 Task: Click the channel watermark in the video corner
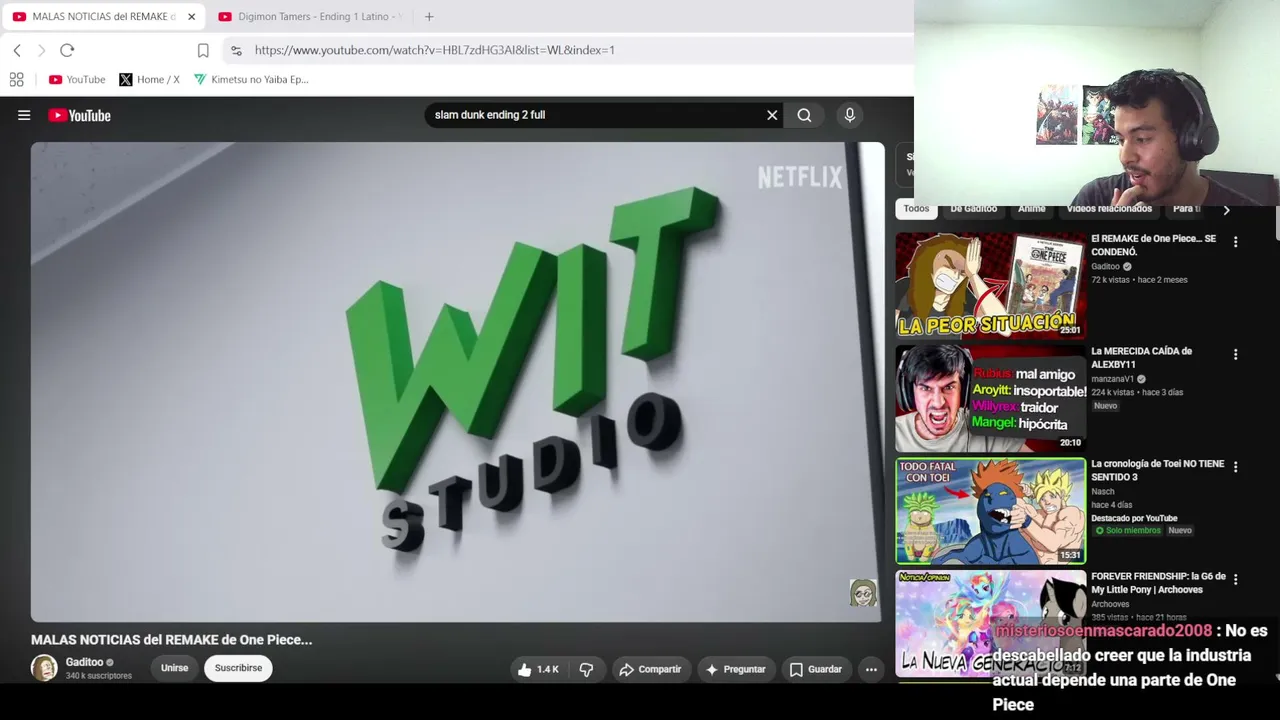863,593
